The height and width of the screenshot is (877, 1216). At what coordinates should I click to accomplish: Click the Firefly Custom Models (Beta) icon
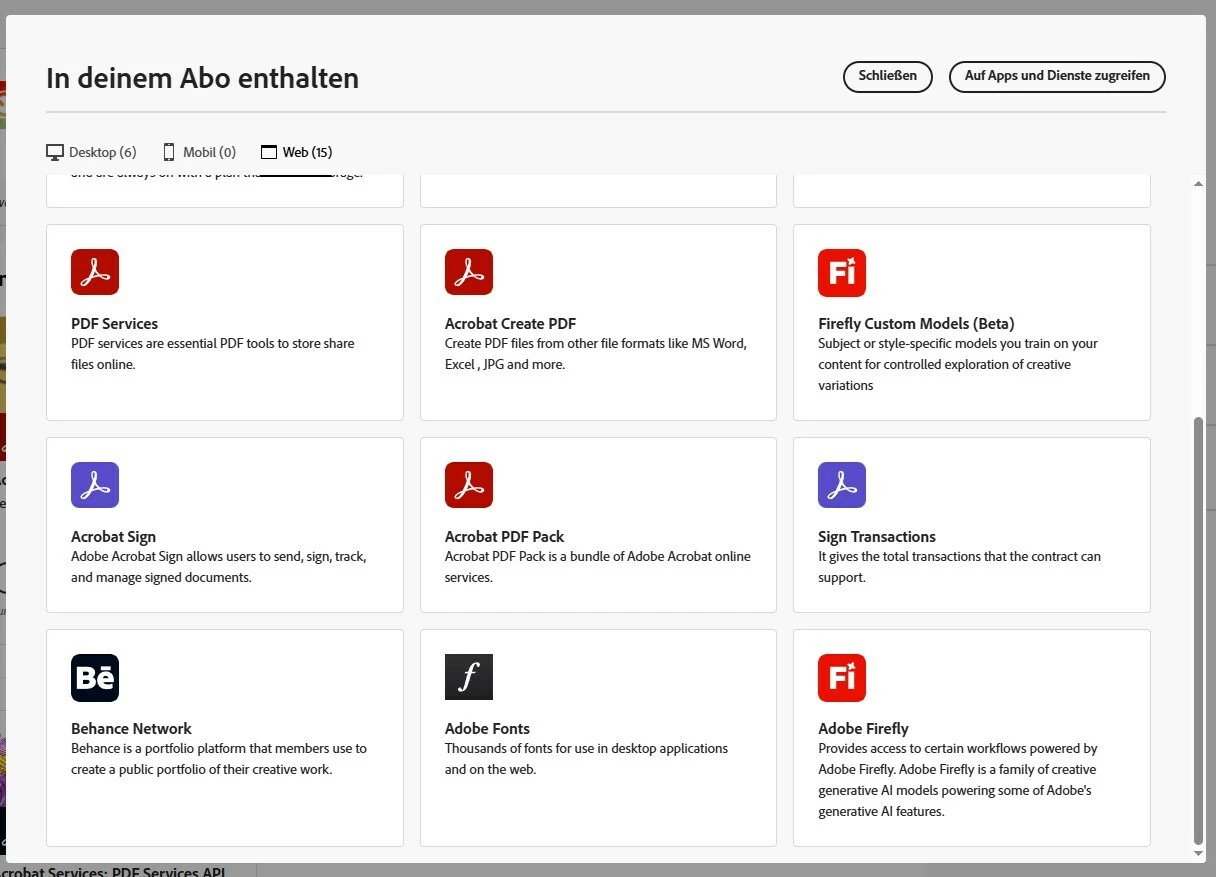coord(842,273)
